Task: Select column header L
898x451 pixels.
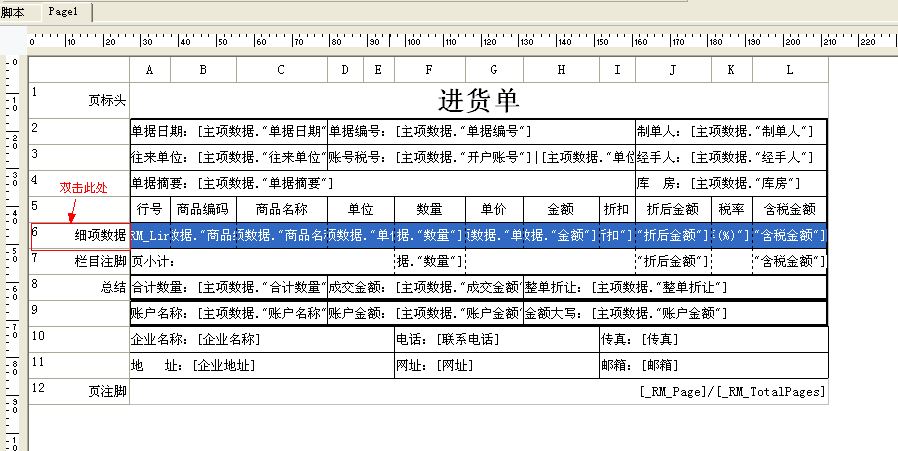Action: (790, 70)
